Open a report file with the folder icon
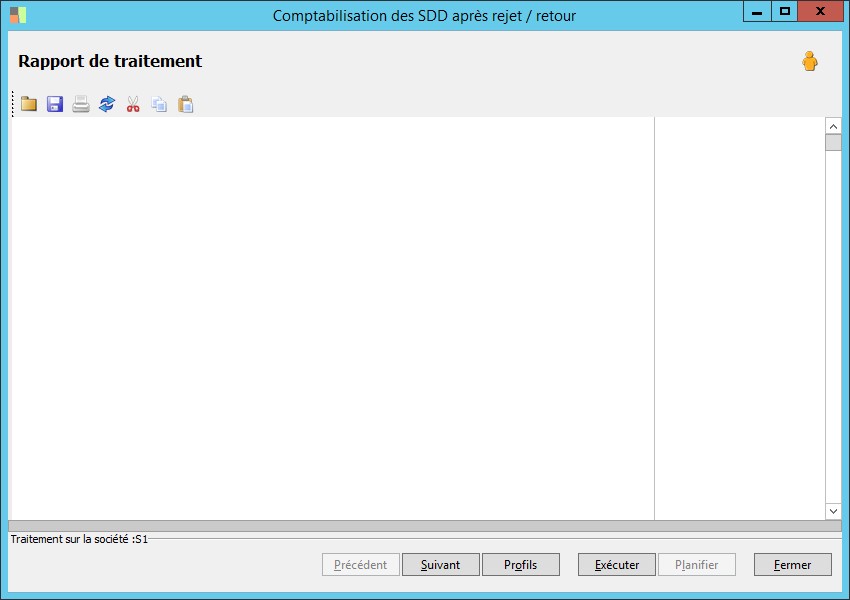850x600 pixels. [29, 104]
